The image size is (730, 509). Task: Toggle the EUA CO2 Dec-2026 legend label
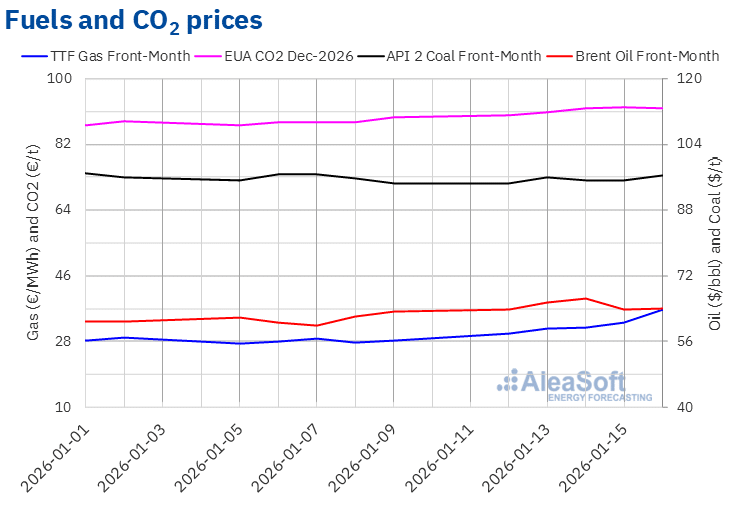[294, 56]
